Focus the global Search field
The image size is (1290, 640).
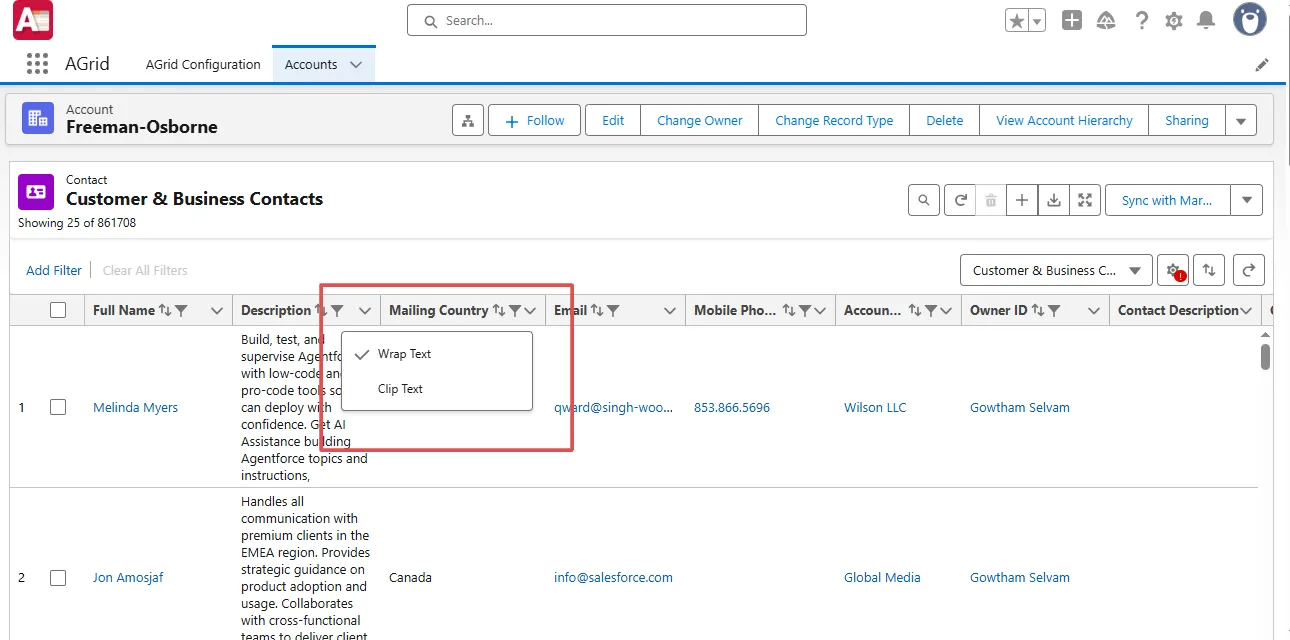pyautogui.click(x=606, y=20)
